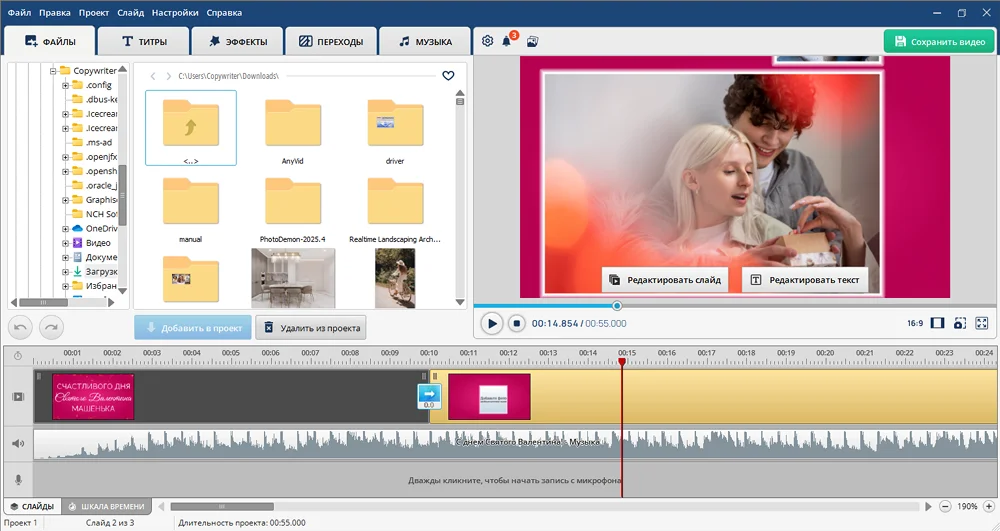Undo the last action
1000x531 pixels.
pos(20,328)
